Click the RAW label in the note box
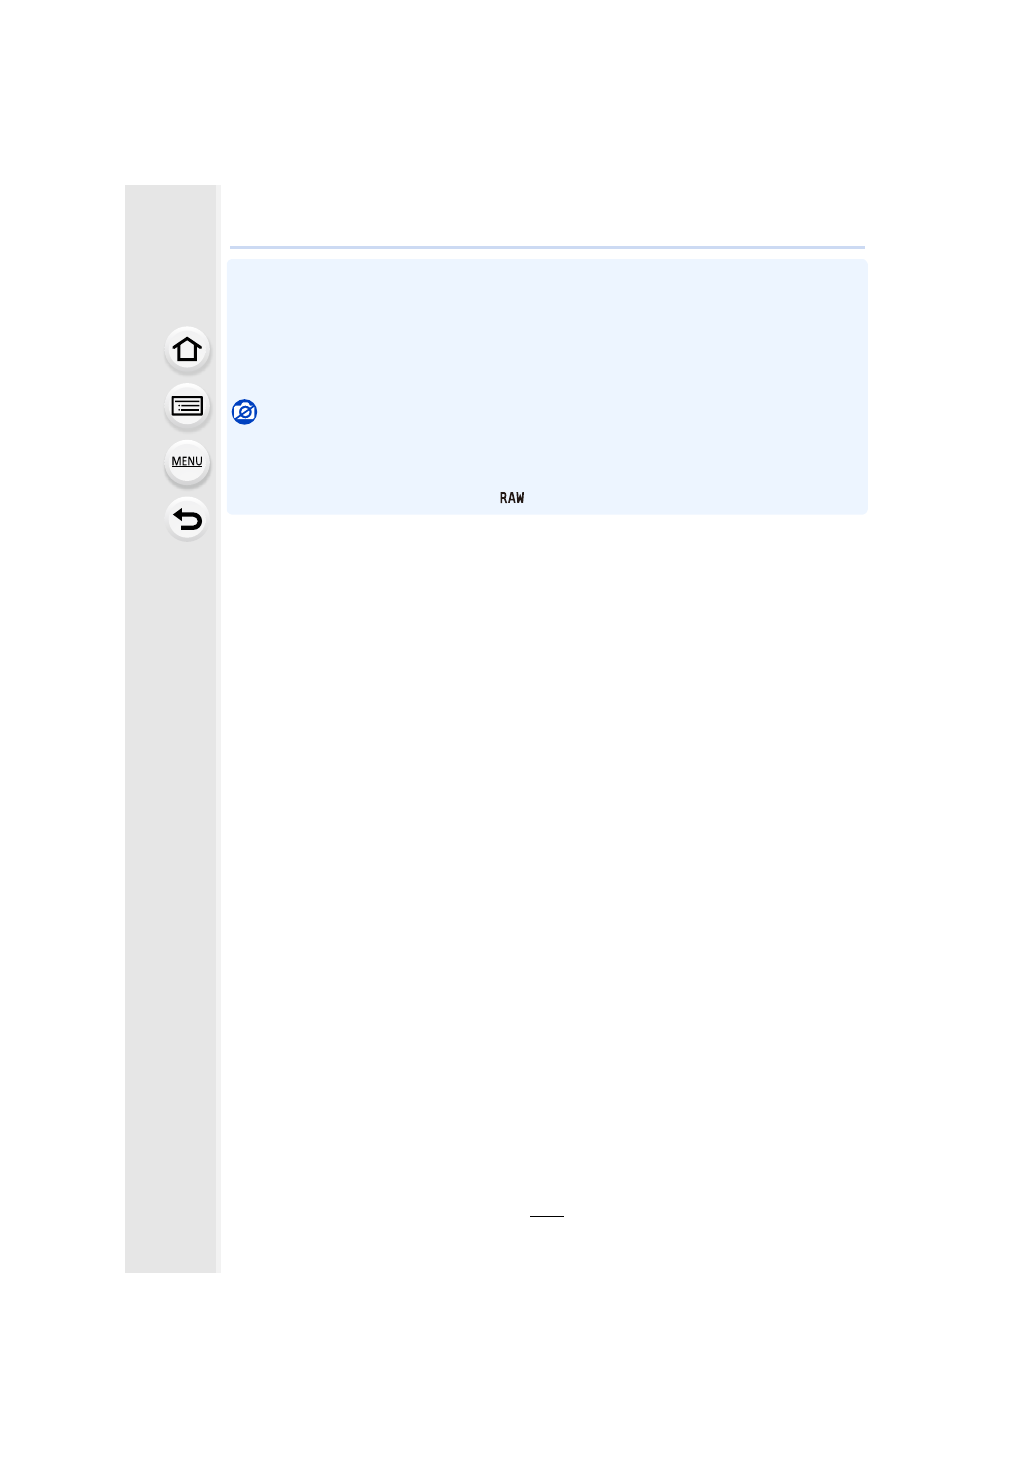Viewport: 1032px width, 1458px height. tap(512, 498)
